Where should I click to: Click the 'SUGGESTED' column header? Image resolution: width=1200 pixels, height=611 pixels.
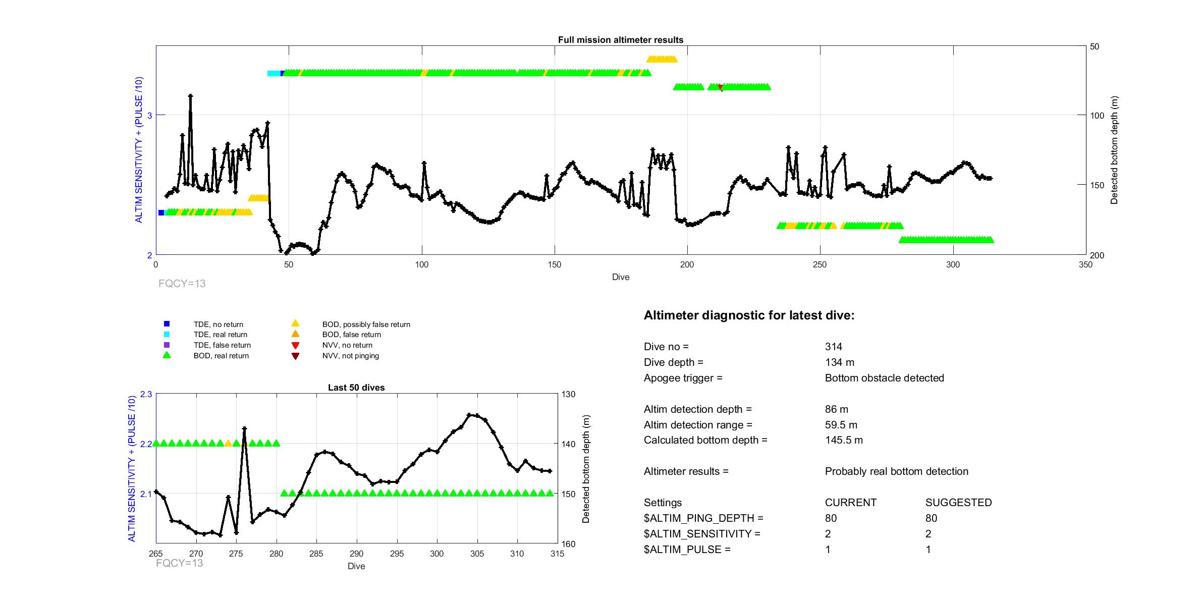959,503
